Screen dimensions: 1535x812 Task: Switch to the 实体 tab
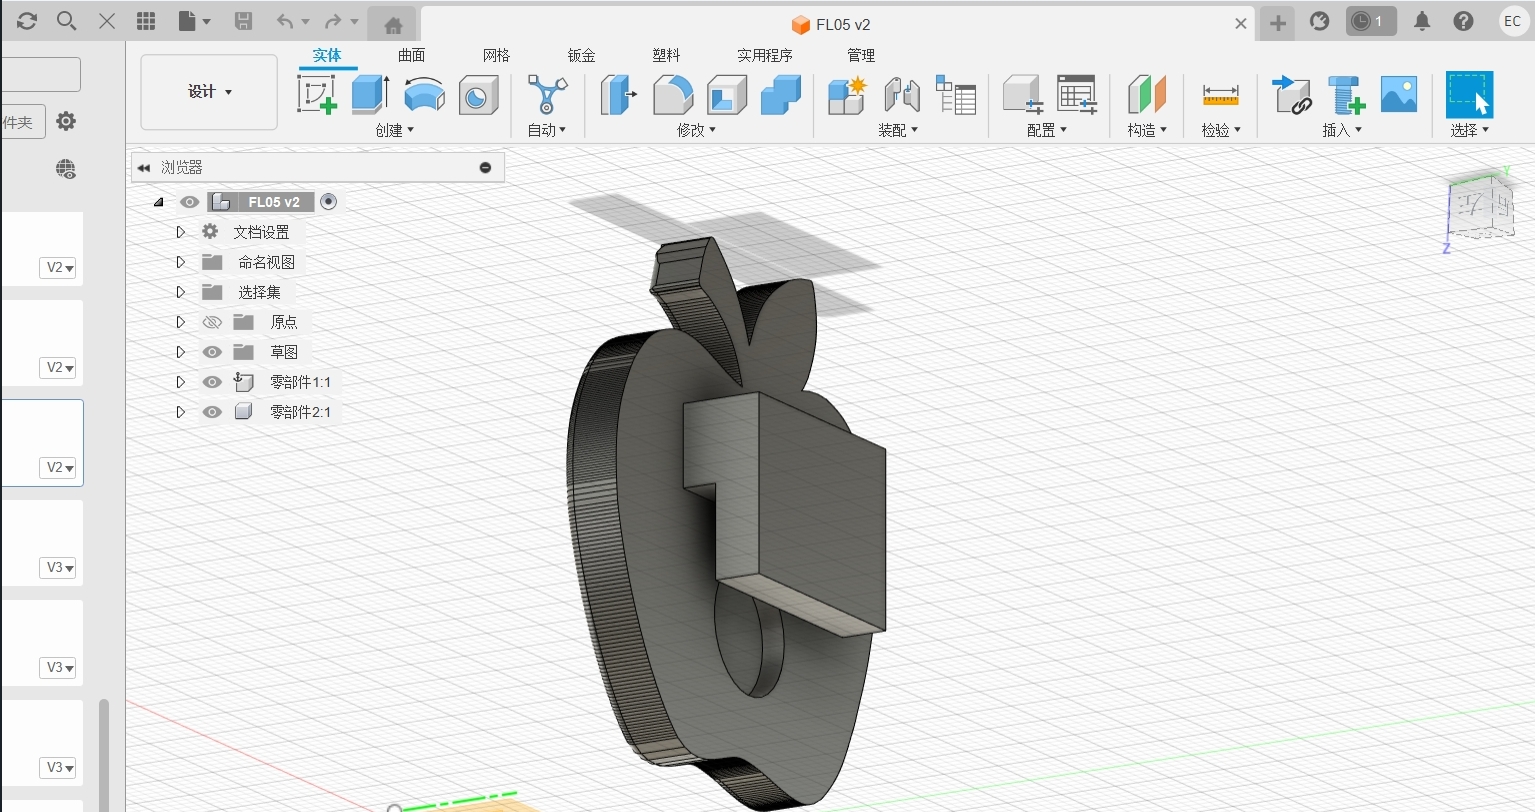(327, 55)
